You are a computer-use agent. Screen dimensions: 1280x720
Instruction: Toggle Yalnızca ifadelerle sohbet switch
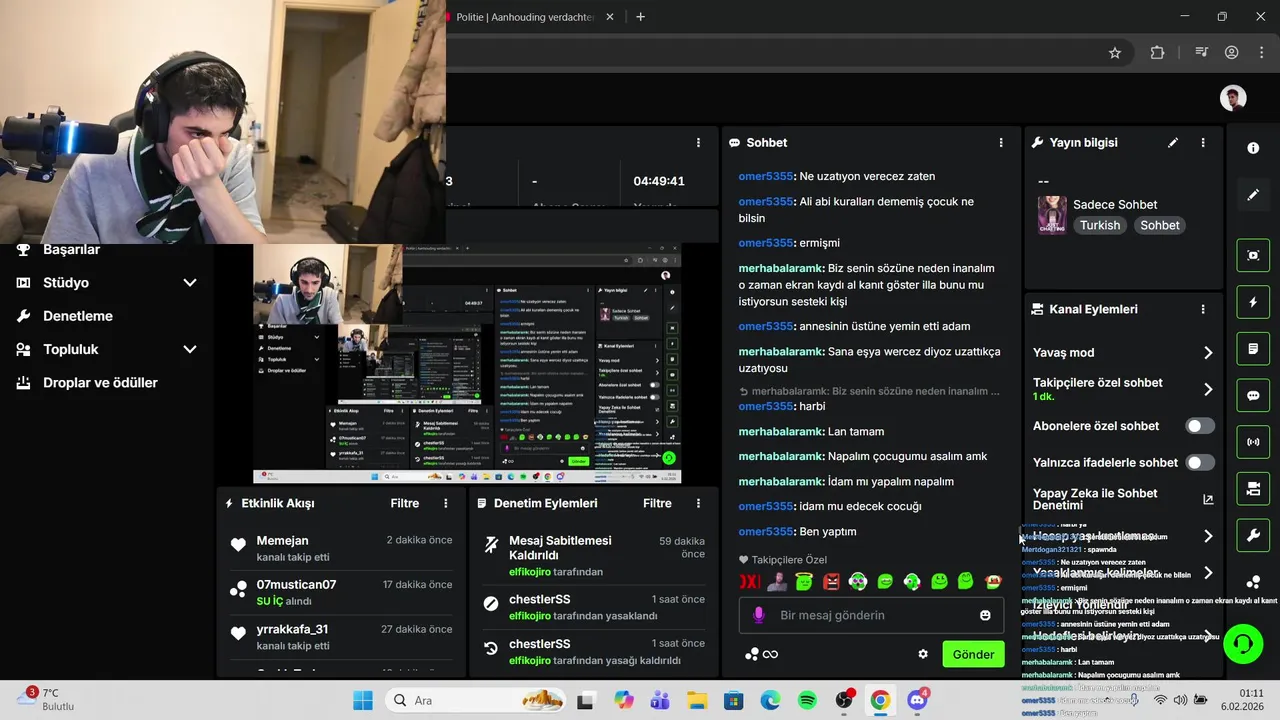[1200, 463]
